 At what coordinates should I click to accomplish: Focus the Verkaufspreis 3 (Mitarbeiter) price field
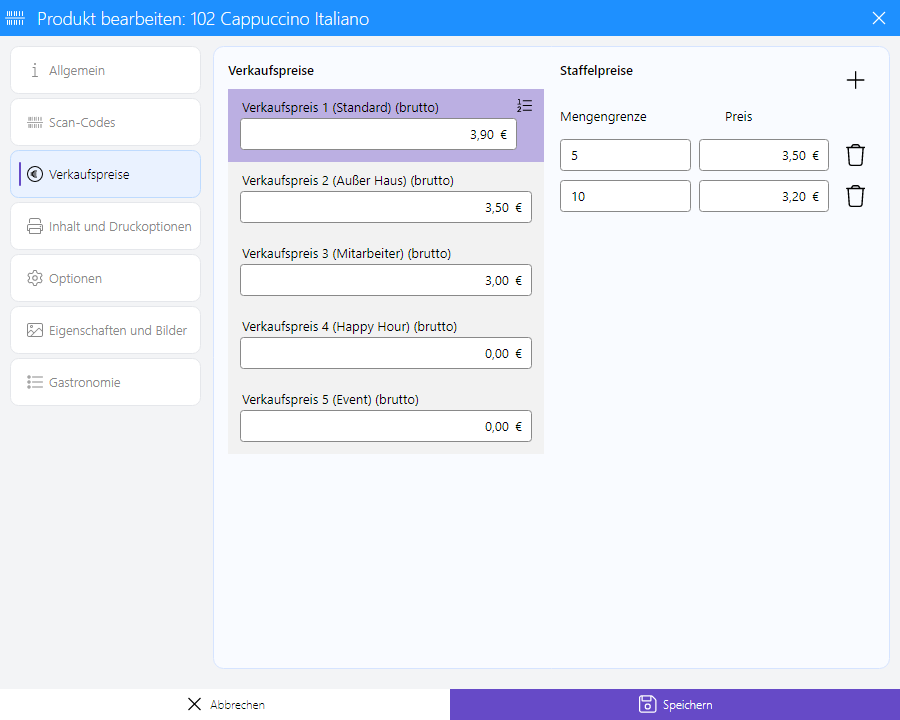(x=386, y=280)
